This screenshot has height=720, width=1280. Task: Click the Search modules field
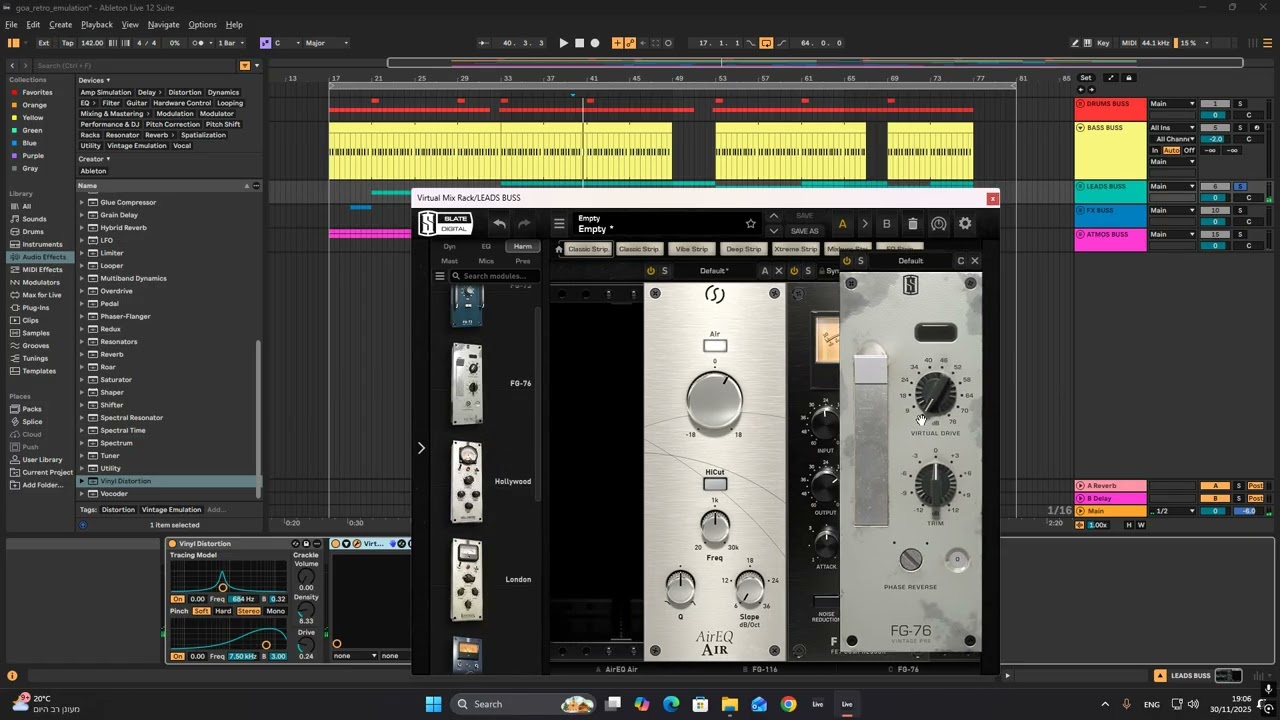(x=494, y=276)
